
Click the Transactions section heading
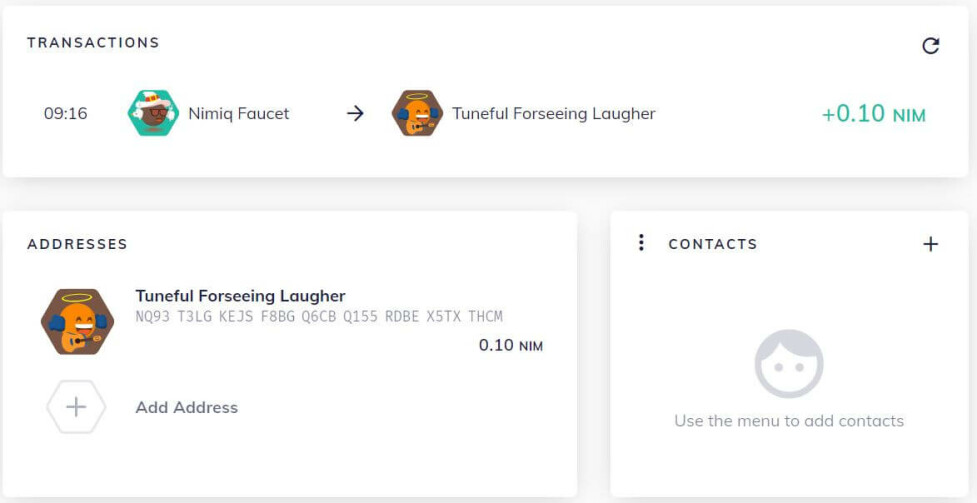pyautogui.click(x=93, y=43)
